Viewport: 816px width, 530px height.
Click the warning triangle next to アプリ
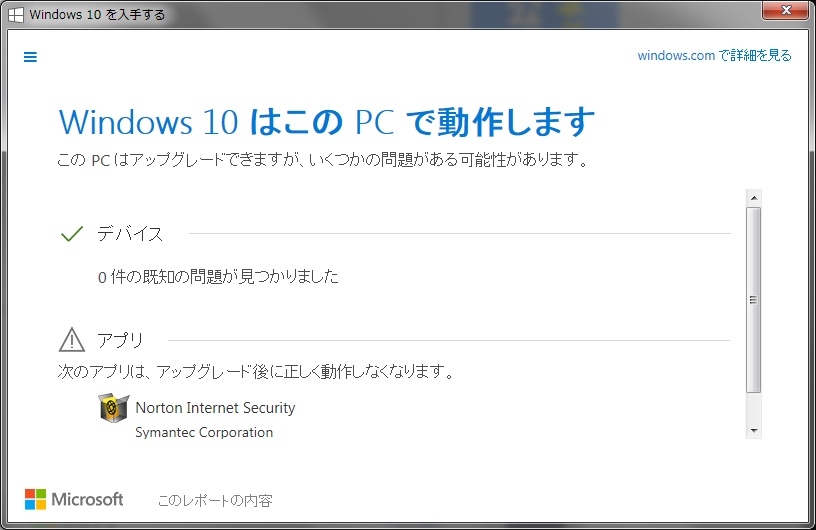coord(71,339)
